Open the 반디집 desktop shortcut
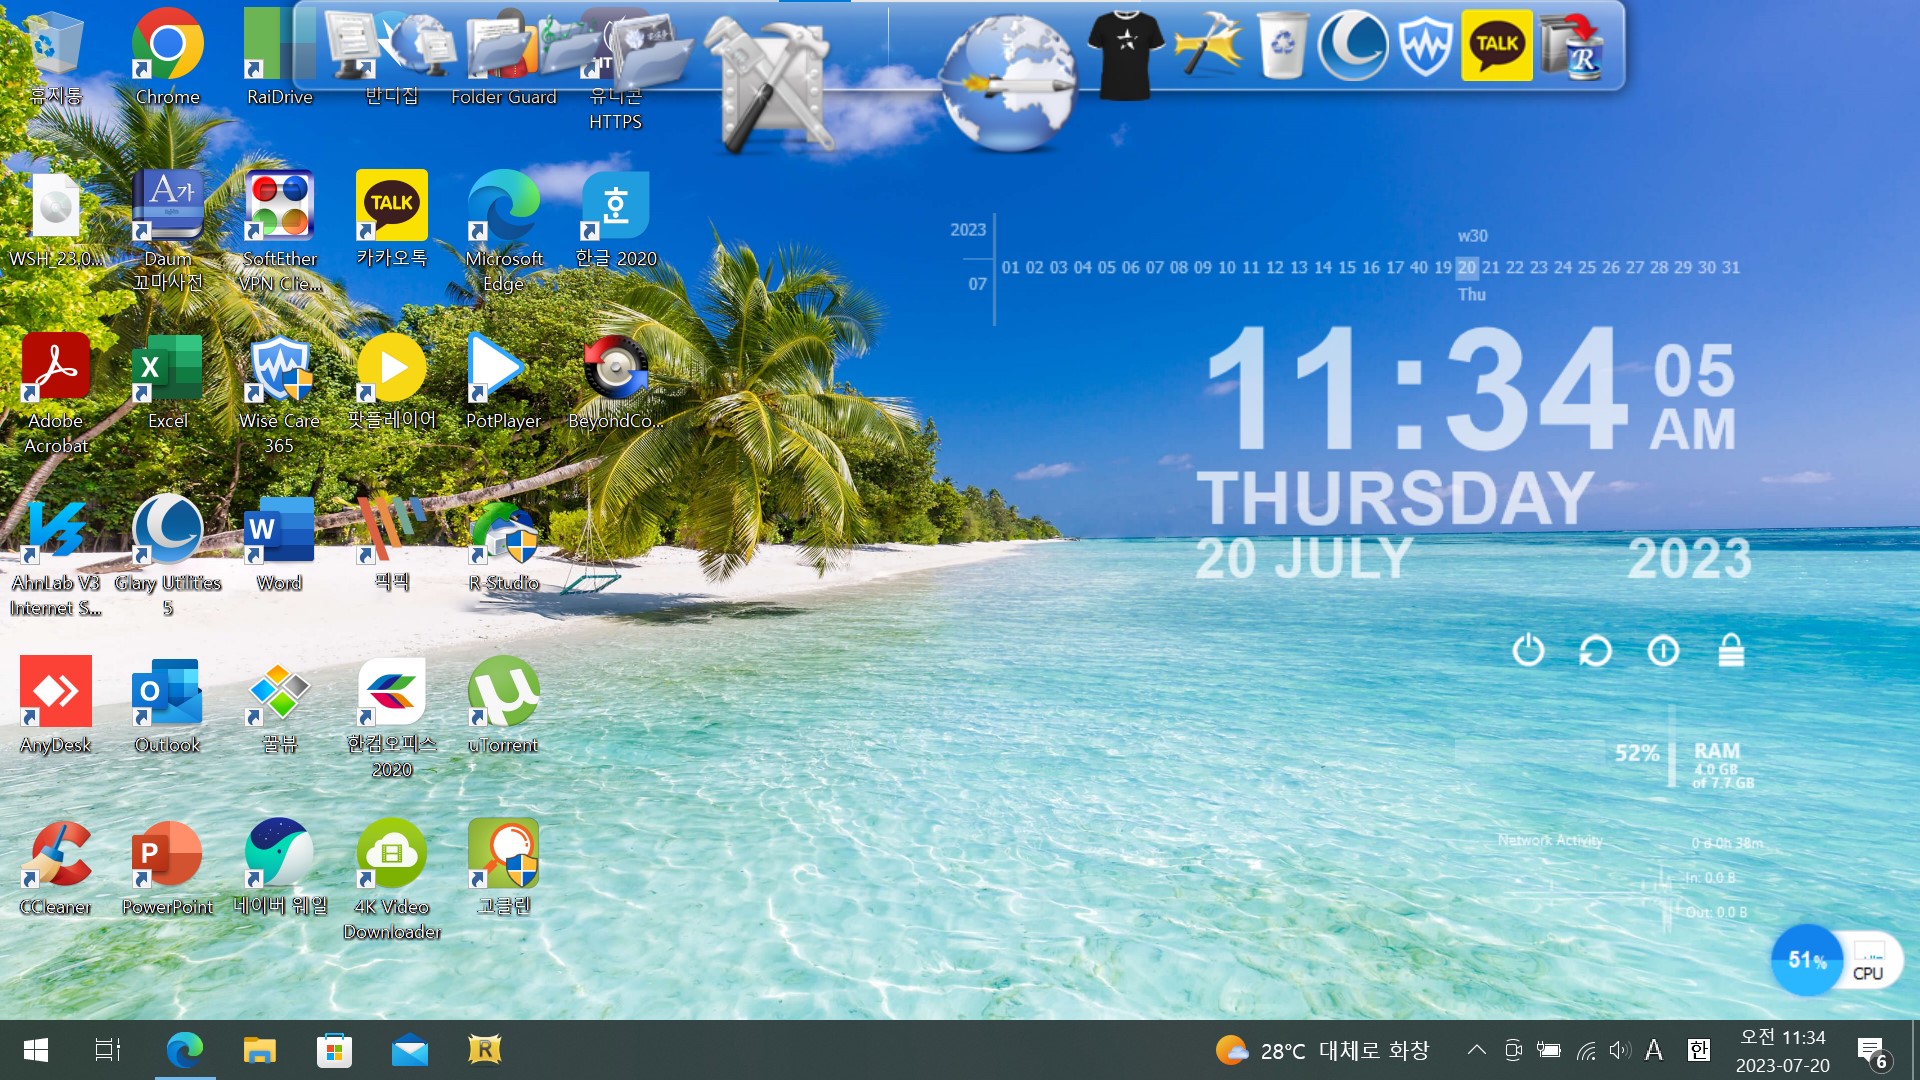The image size is (1920, 1080). point(391,45)
